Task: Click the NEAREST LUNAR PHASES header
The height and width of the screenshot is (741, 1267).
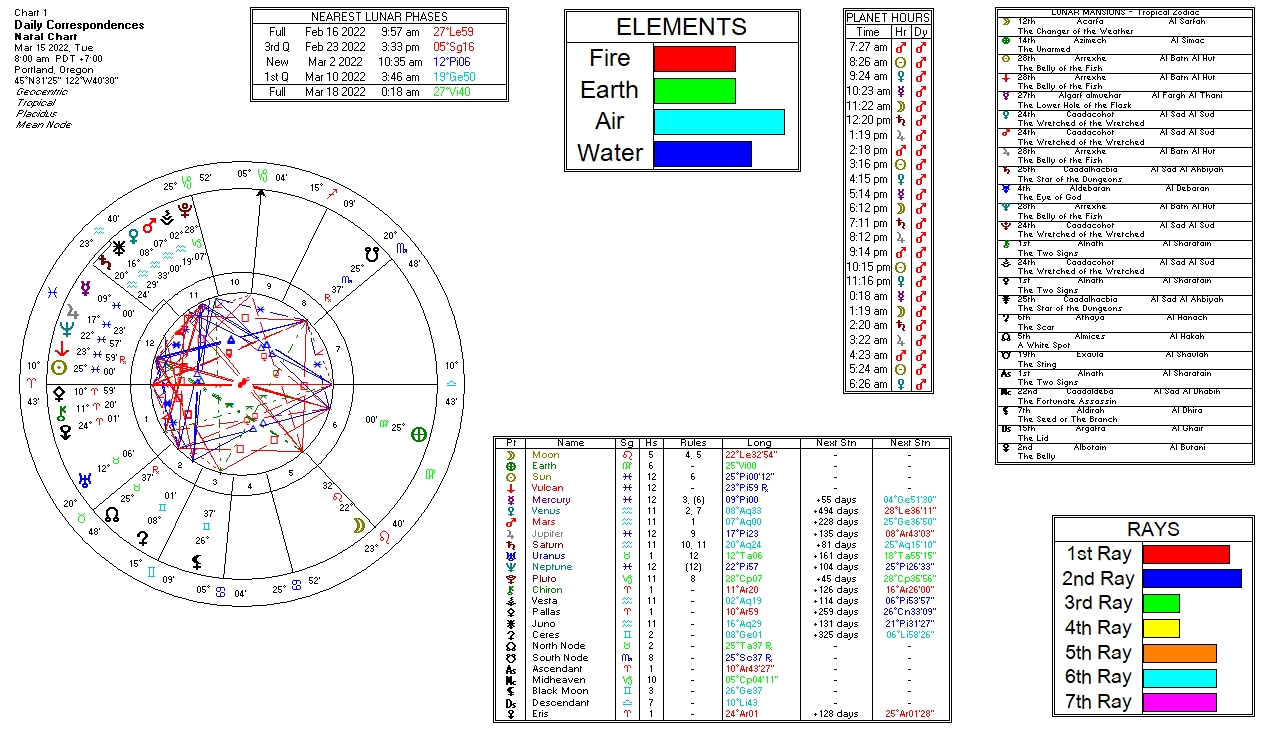Action: click(379, 17)
